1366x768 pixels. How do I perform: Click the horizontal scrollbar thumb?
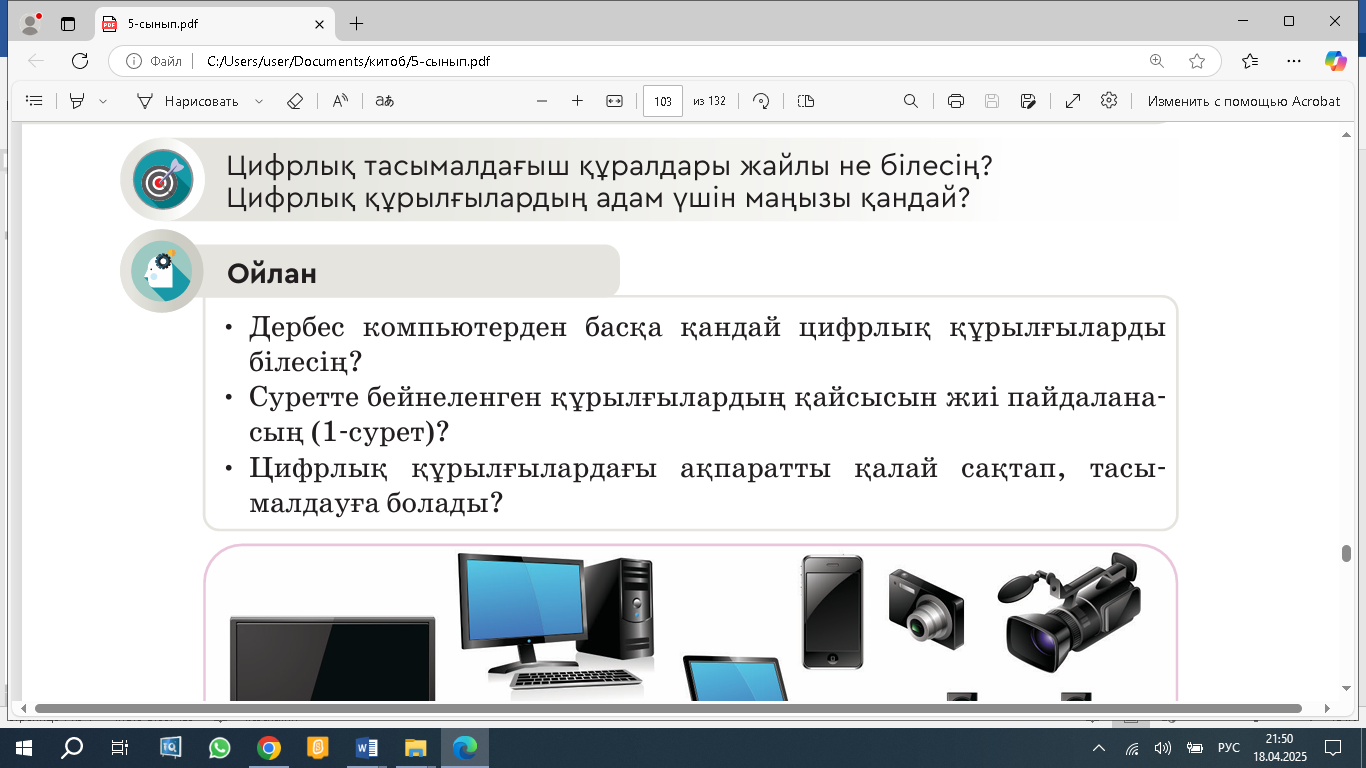668,708
